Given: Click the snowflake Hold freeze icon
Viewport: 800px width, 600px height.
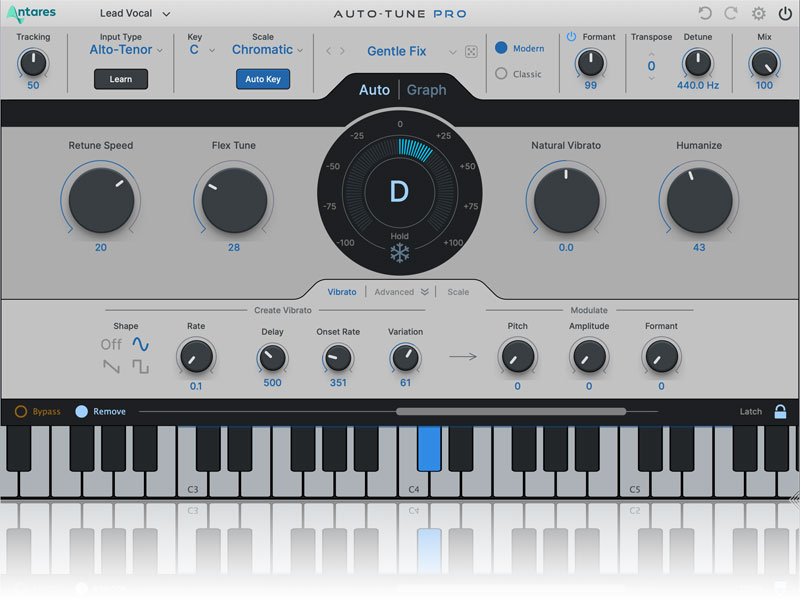Looking at the screenshot, I should pyautogui.click(x=400, y=254).
